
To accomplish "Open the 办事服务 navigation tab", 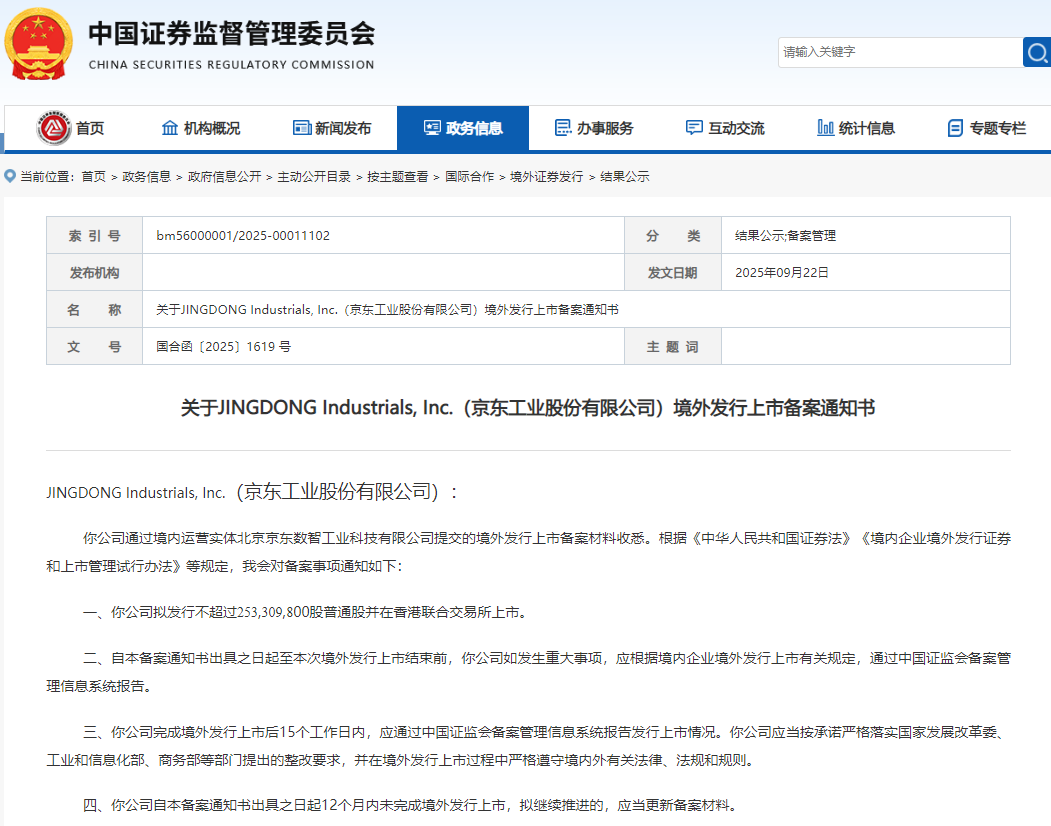I will pyautogui.click(x=605, y=128).
